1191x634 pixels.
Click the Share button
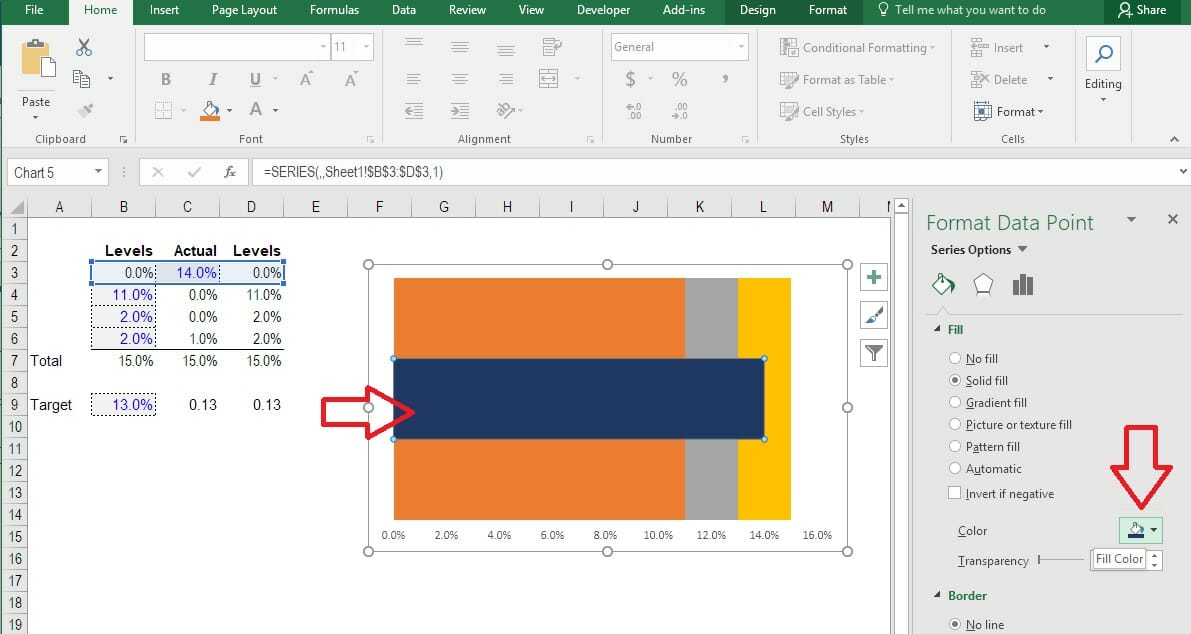coord(1142,11)
